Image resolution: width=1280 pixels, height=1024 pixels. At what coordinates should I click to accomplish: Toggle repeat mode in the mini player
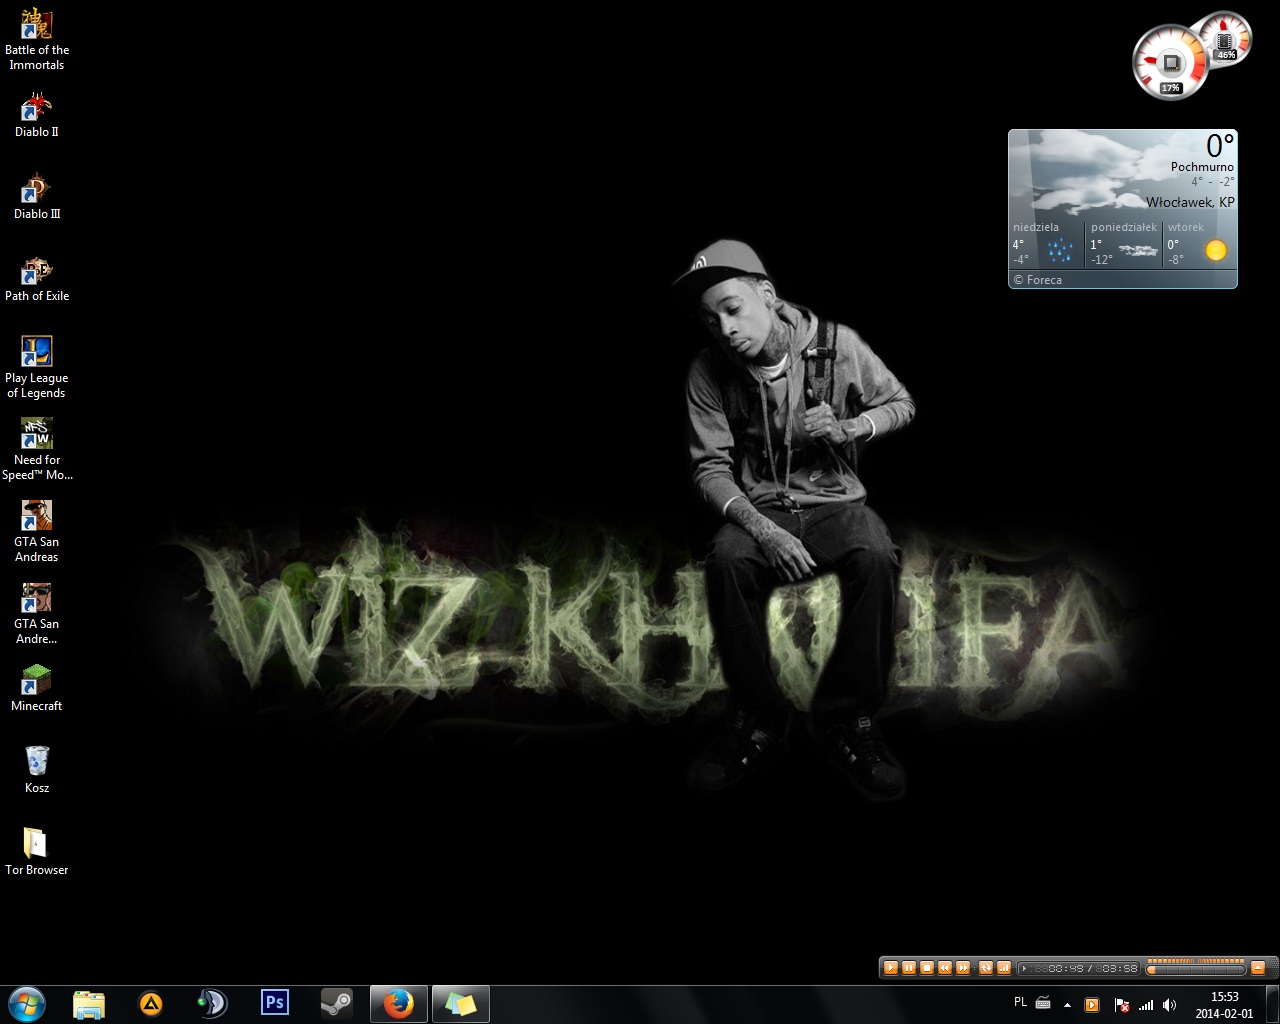coord(985,968)
